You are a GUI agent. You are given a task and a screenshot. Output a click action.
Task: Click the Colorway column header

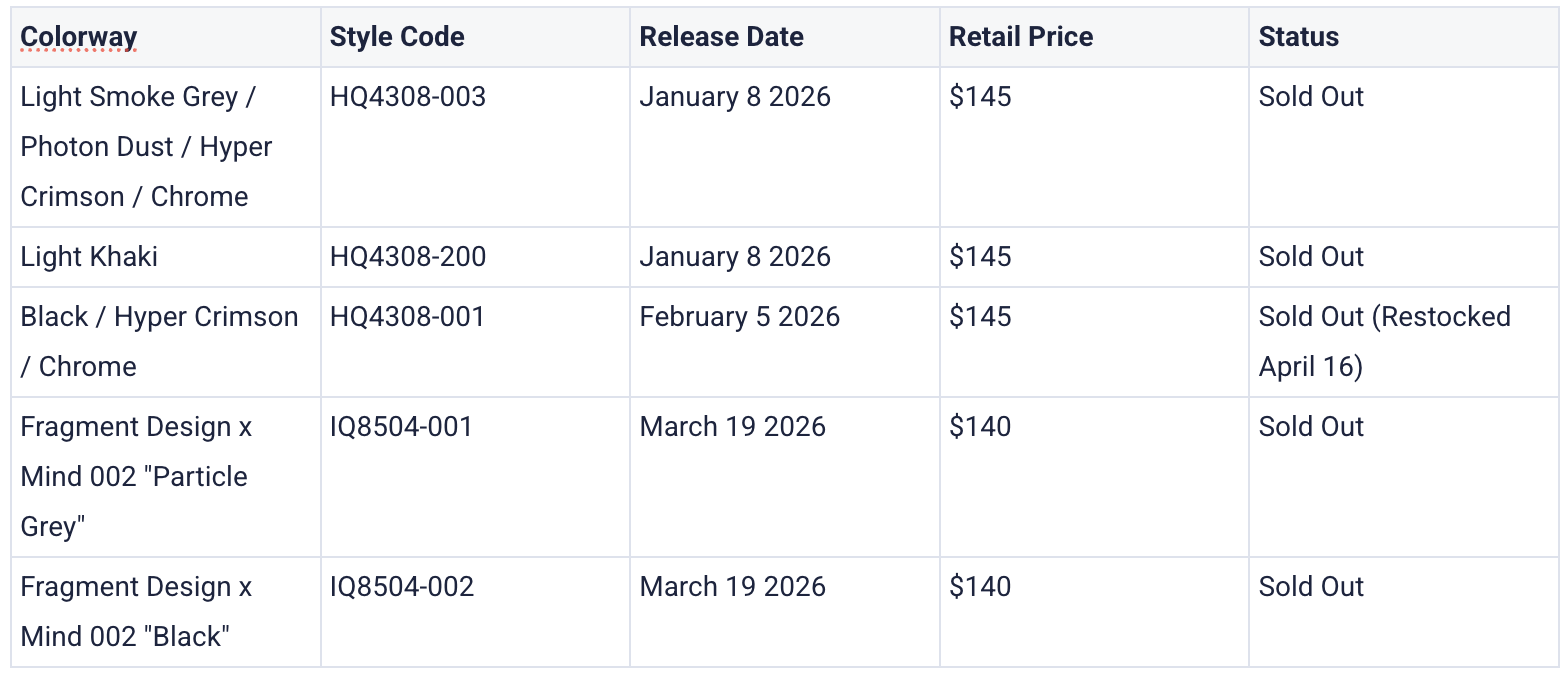pos(79,37)
